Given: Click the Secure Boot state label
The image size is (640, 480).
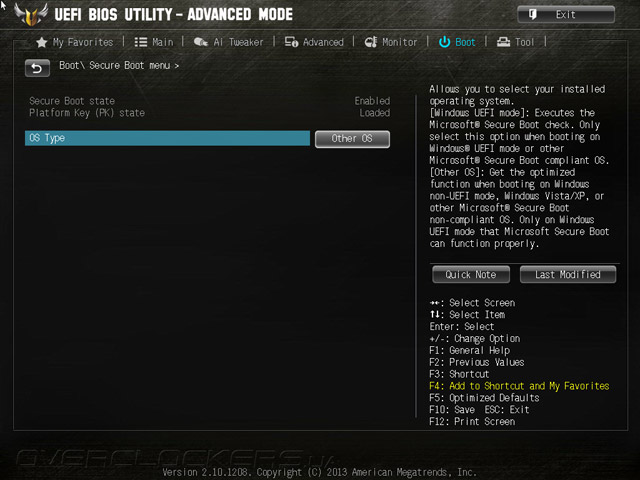Looking at the screenshot, I should point(72,101).
